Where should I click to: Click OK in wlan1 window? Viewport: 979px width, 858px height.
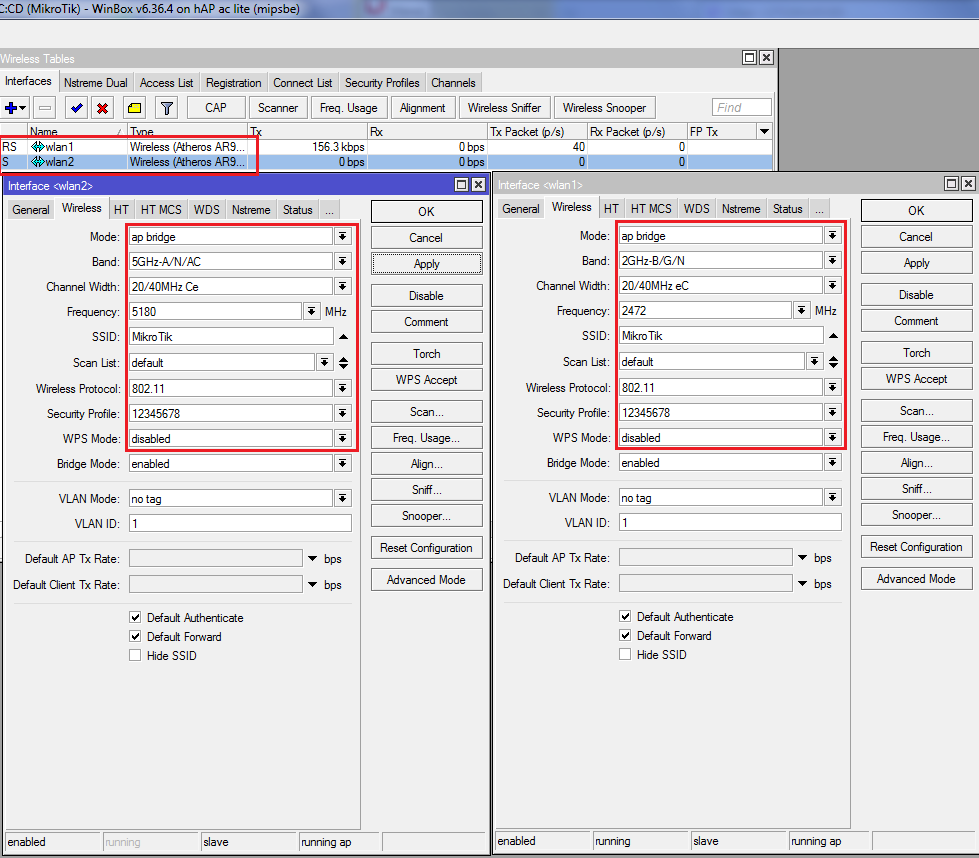tap(916, 210)
